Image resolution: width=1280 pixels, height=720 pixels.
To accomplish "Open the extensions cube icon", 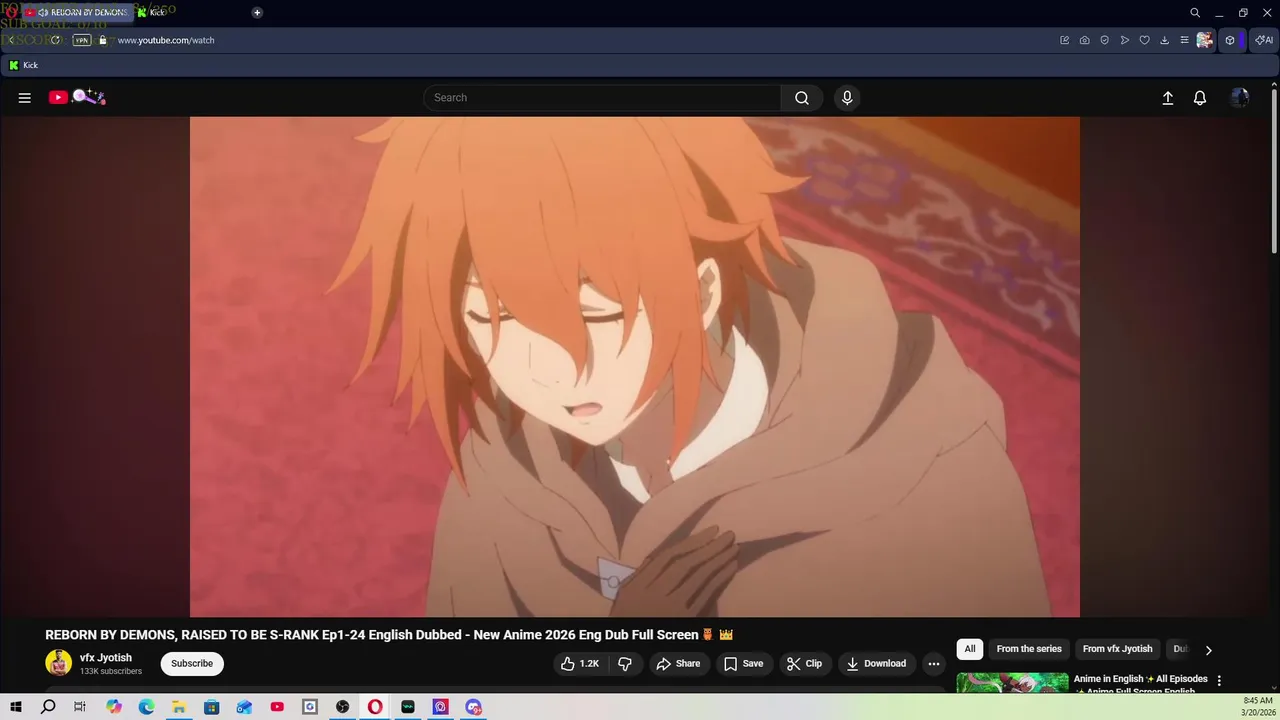I will [x=1230, y=40].
